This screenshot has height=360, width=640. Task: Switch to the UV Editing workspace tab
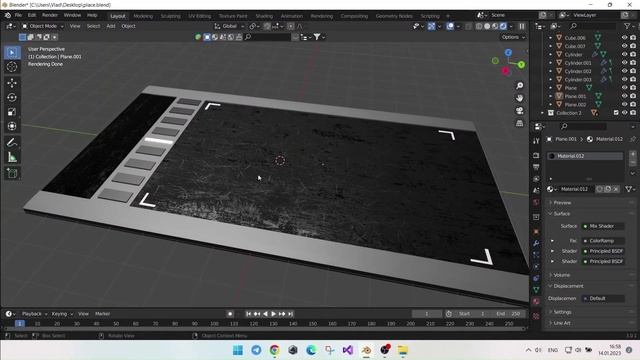[199, 16]
